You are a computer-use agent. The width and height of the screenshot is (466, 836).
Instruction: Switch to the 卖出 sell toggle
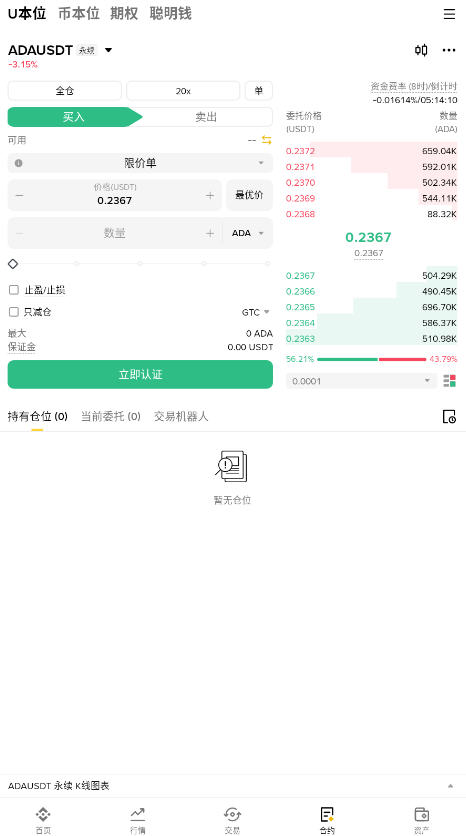coord(206,117)
